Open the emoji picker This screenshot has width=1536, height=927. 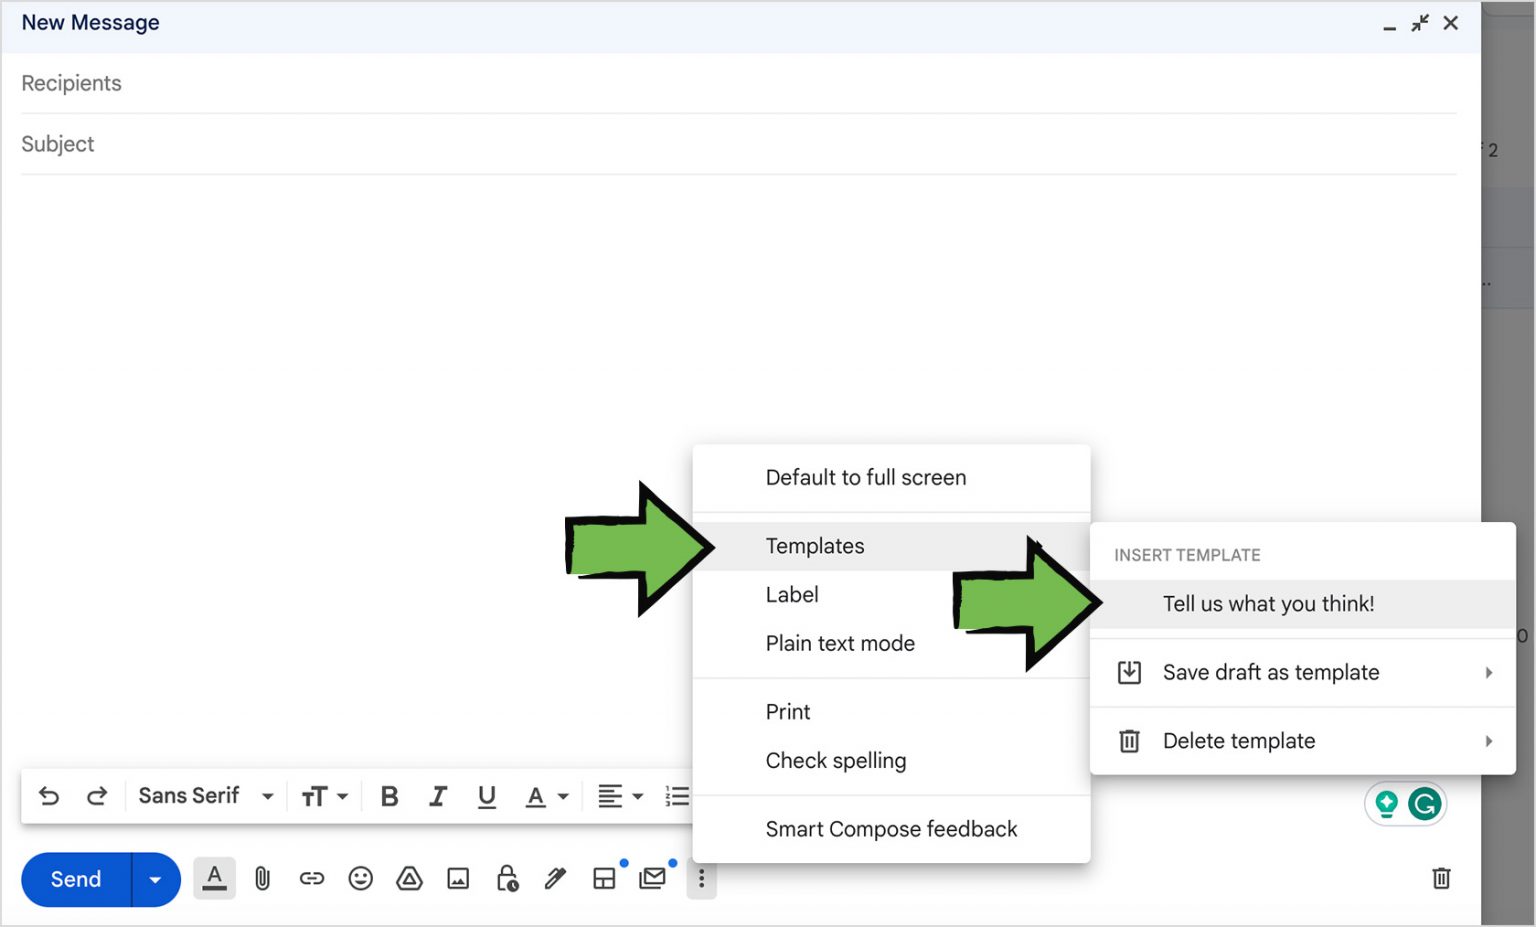point(360,879)
